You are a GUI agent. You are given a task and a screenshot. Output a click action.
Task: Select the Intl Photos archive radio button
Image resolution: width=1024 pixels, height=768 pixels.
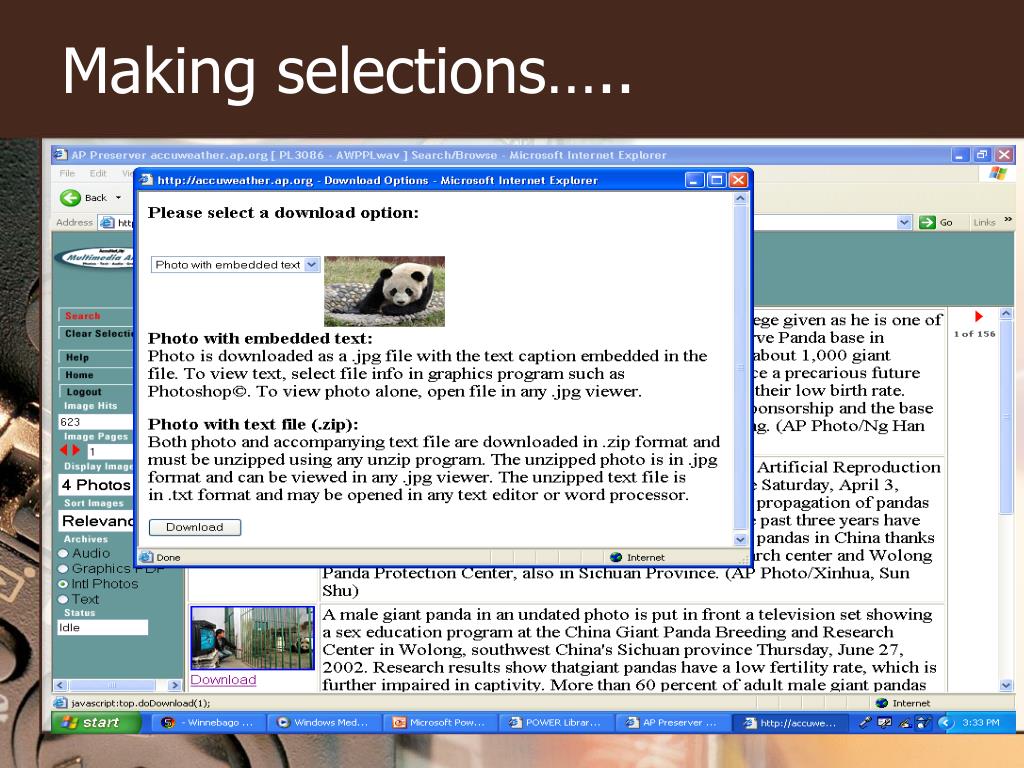[x=63, y=584]
